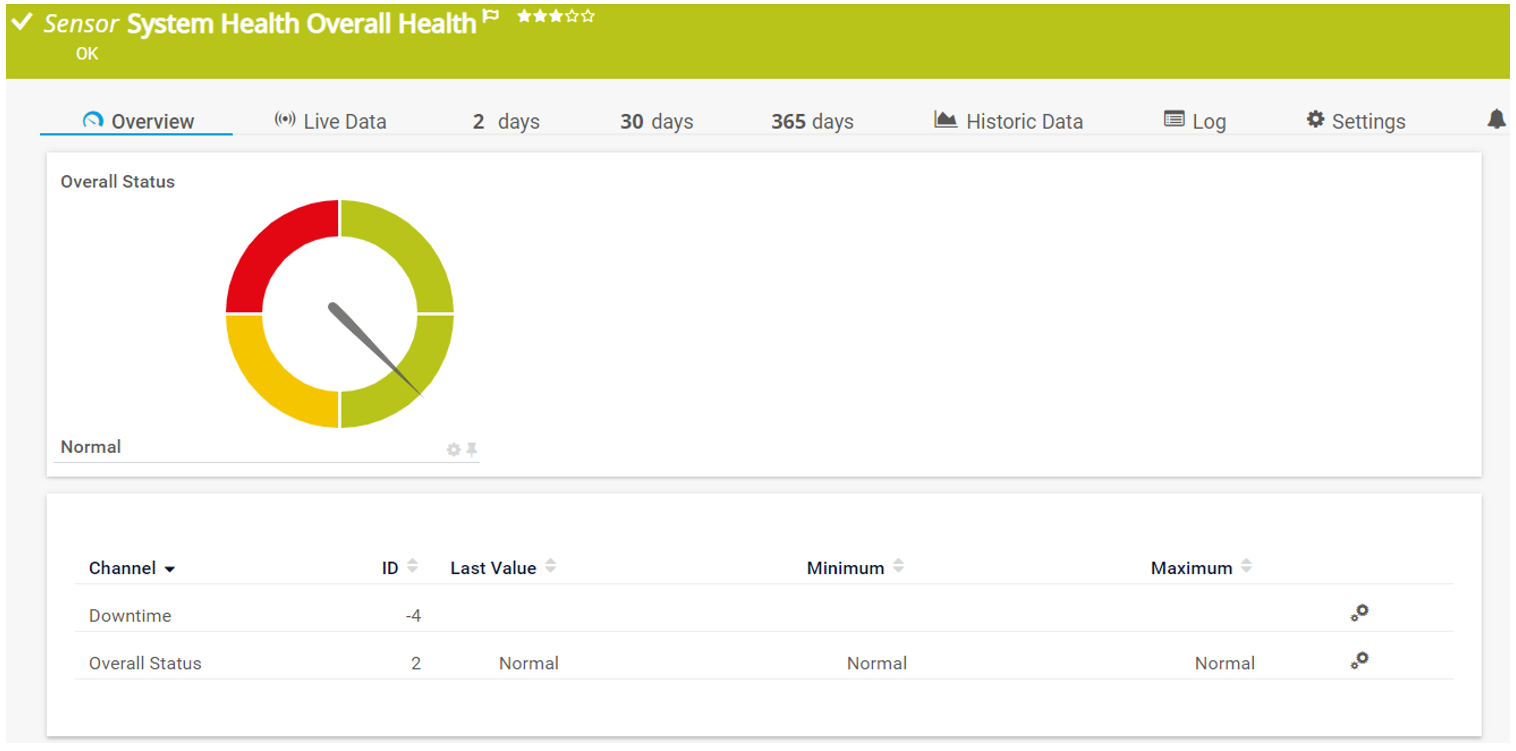Click the flag priority icon beside sensor title
Screen dimensions: 1516x751
coord(490,17)
